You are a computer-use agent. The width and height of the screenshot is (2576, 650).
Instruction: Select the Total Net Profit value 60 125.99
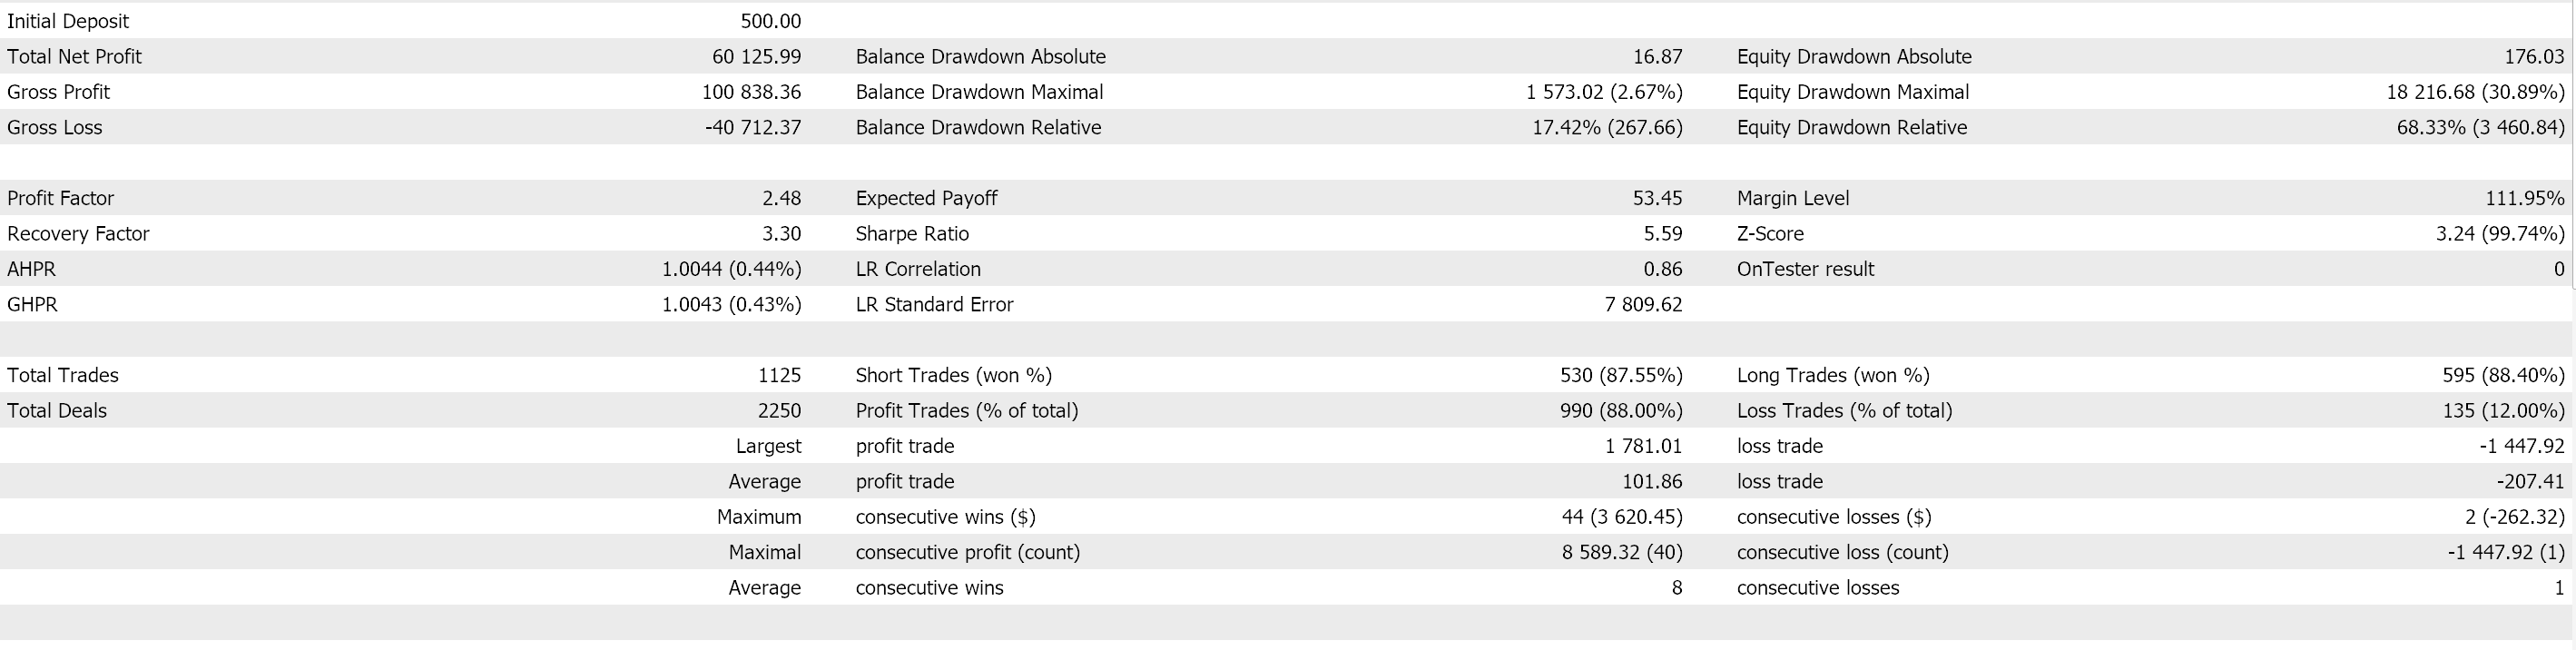coord(756,57)
